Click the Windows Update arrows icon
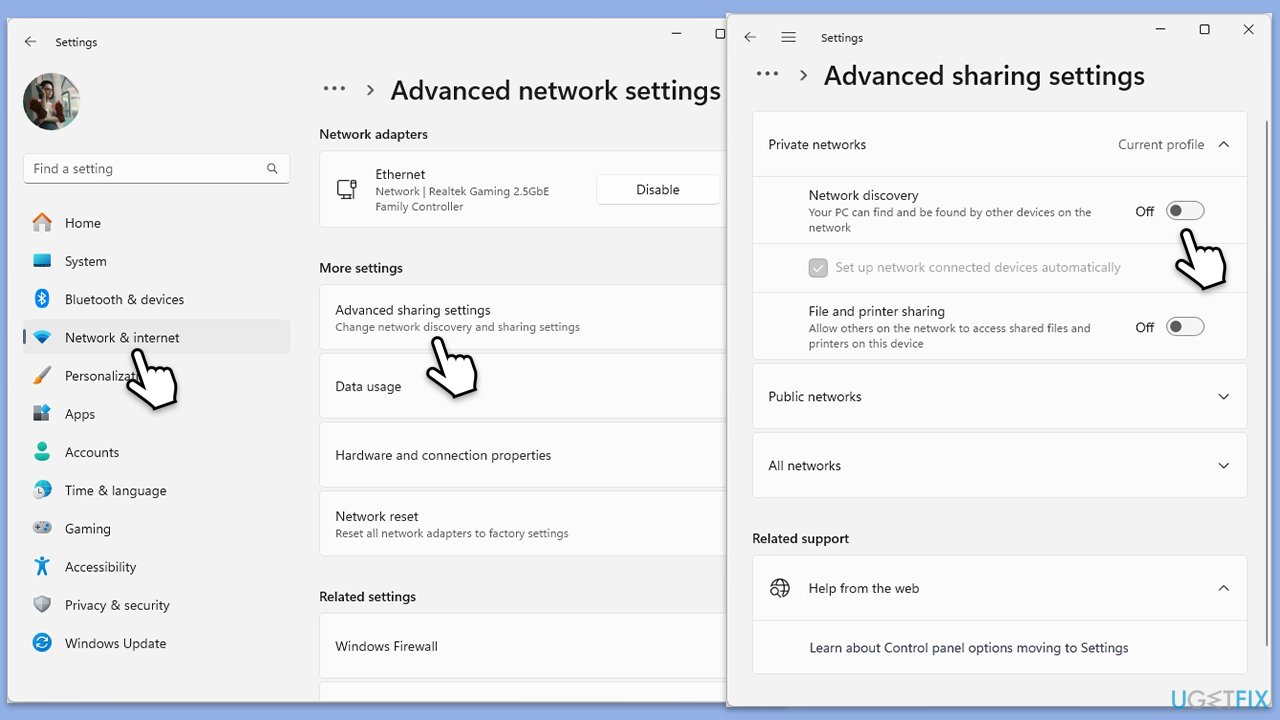1280x720 pixels. click(42, 643)
